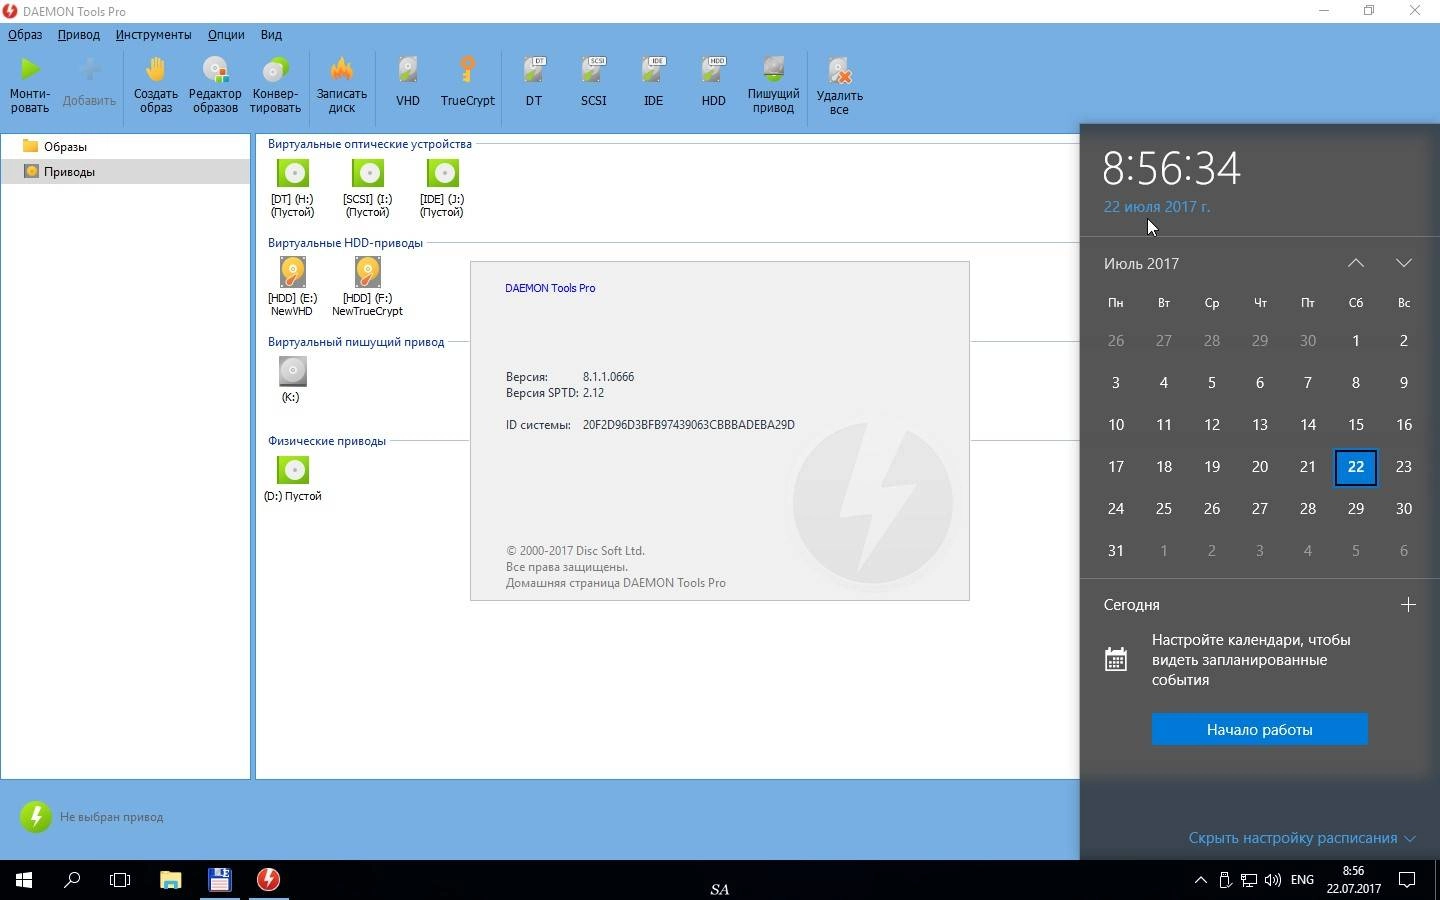Click the taskbar search magnifier icon

tap(72, 880)
